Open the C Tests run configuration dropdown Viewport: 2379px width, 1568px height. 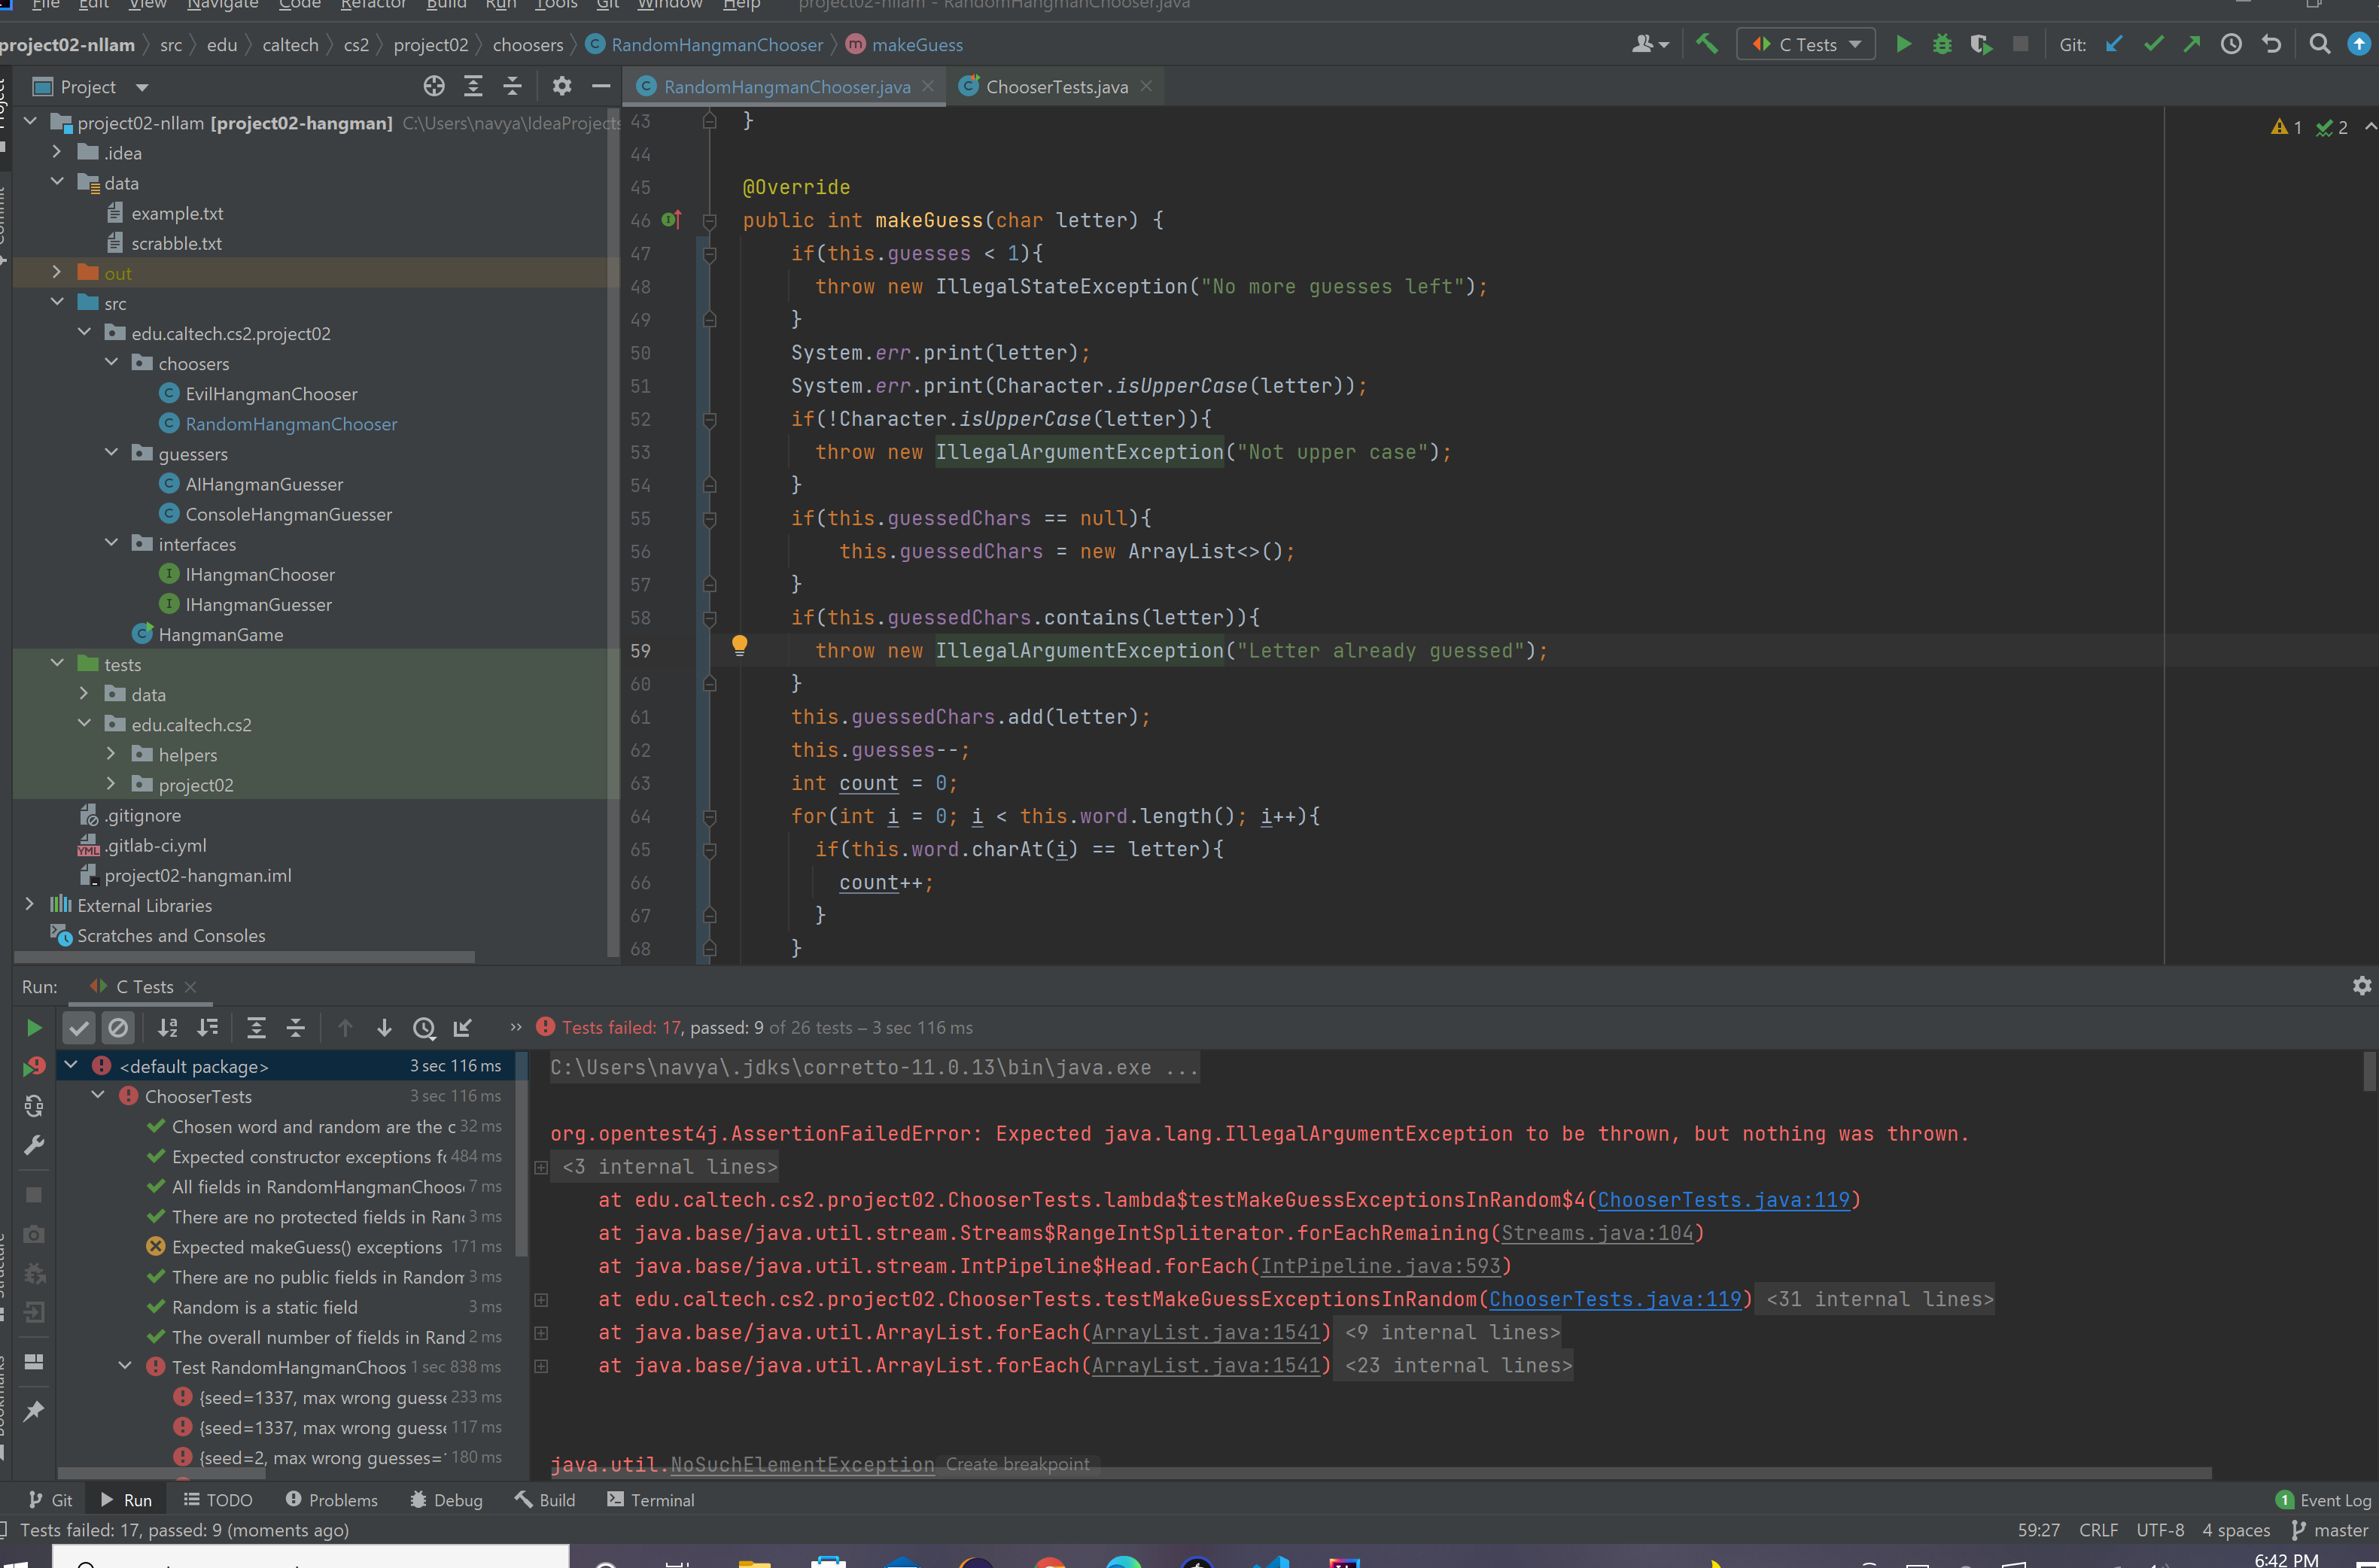click(1806, 44)
